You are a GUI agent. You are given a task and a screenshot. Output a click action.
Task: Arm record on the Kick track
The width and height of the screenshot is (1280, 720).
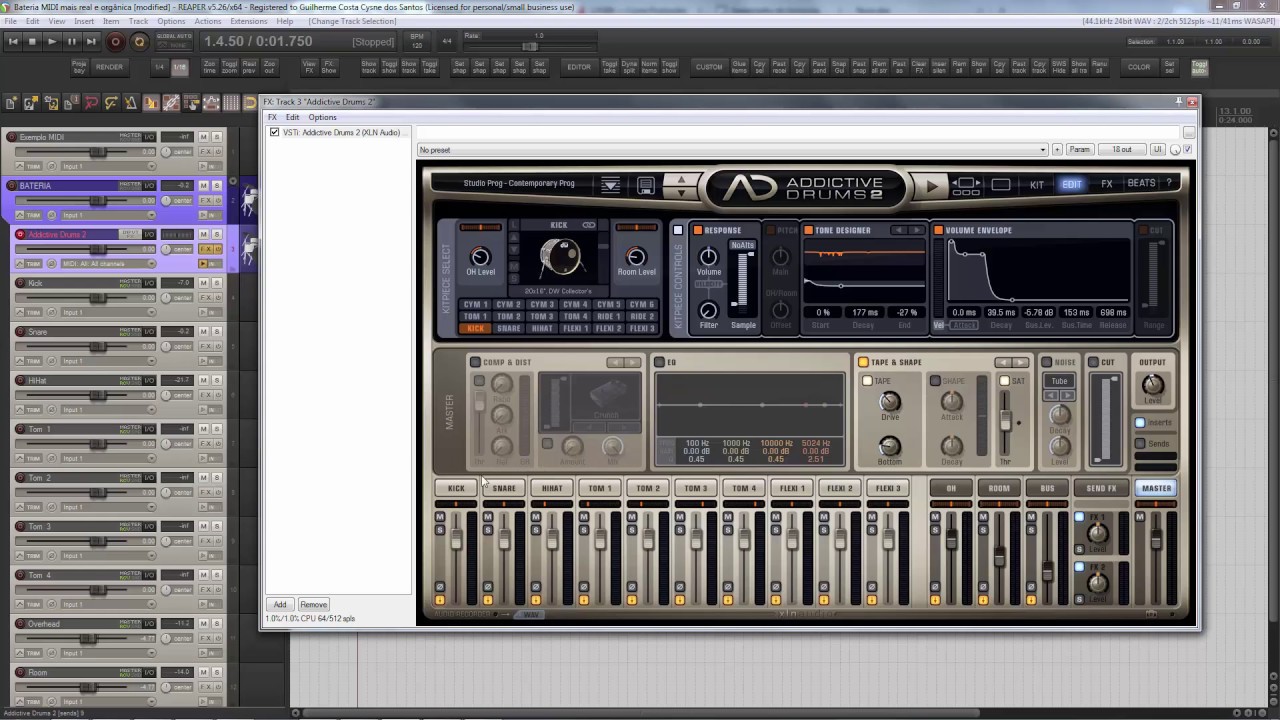[20, 283]
